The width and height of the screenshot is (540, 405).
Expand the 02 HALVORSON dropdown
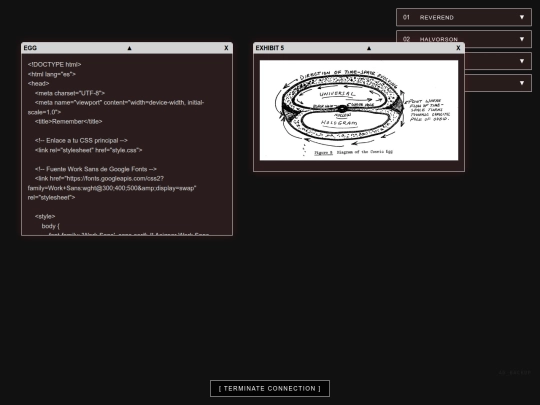(x=464, y=39)
